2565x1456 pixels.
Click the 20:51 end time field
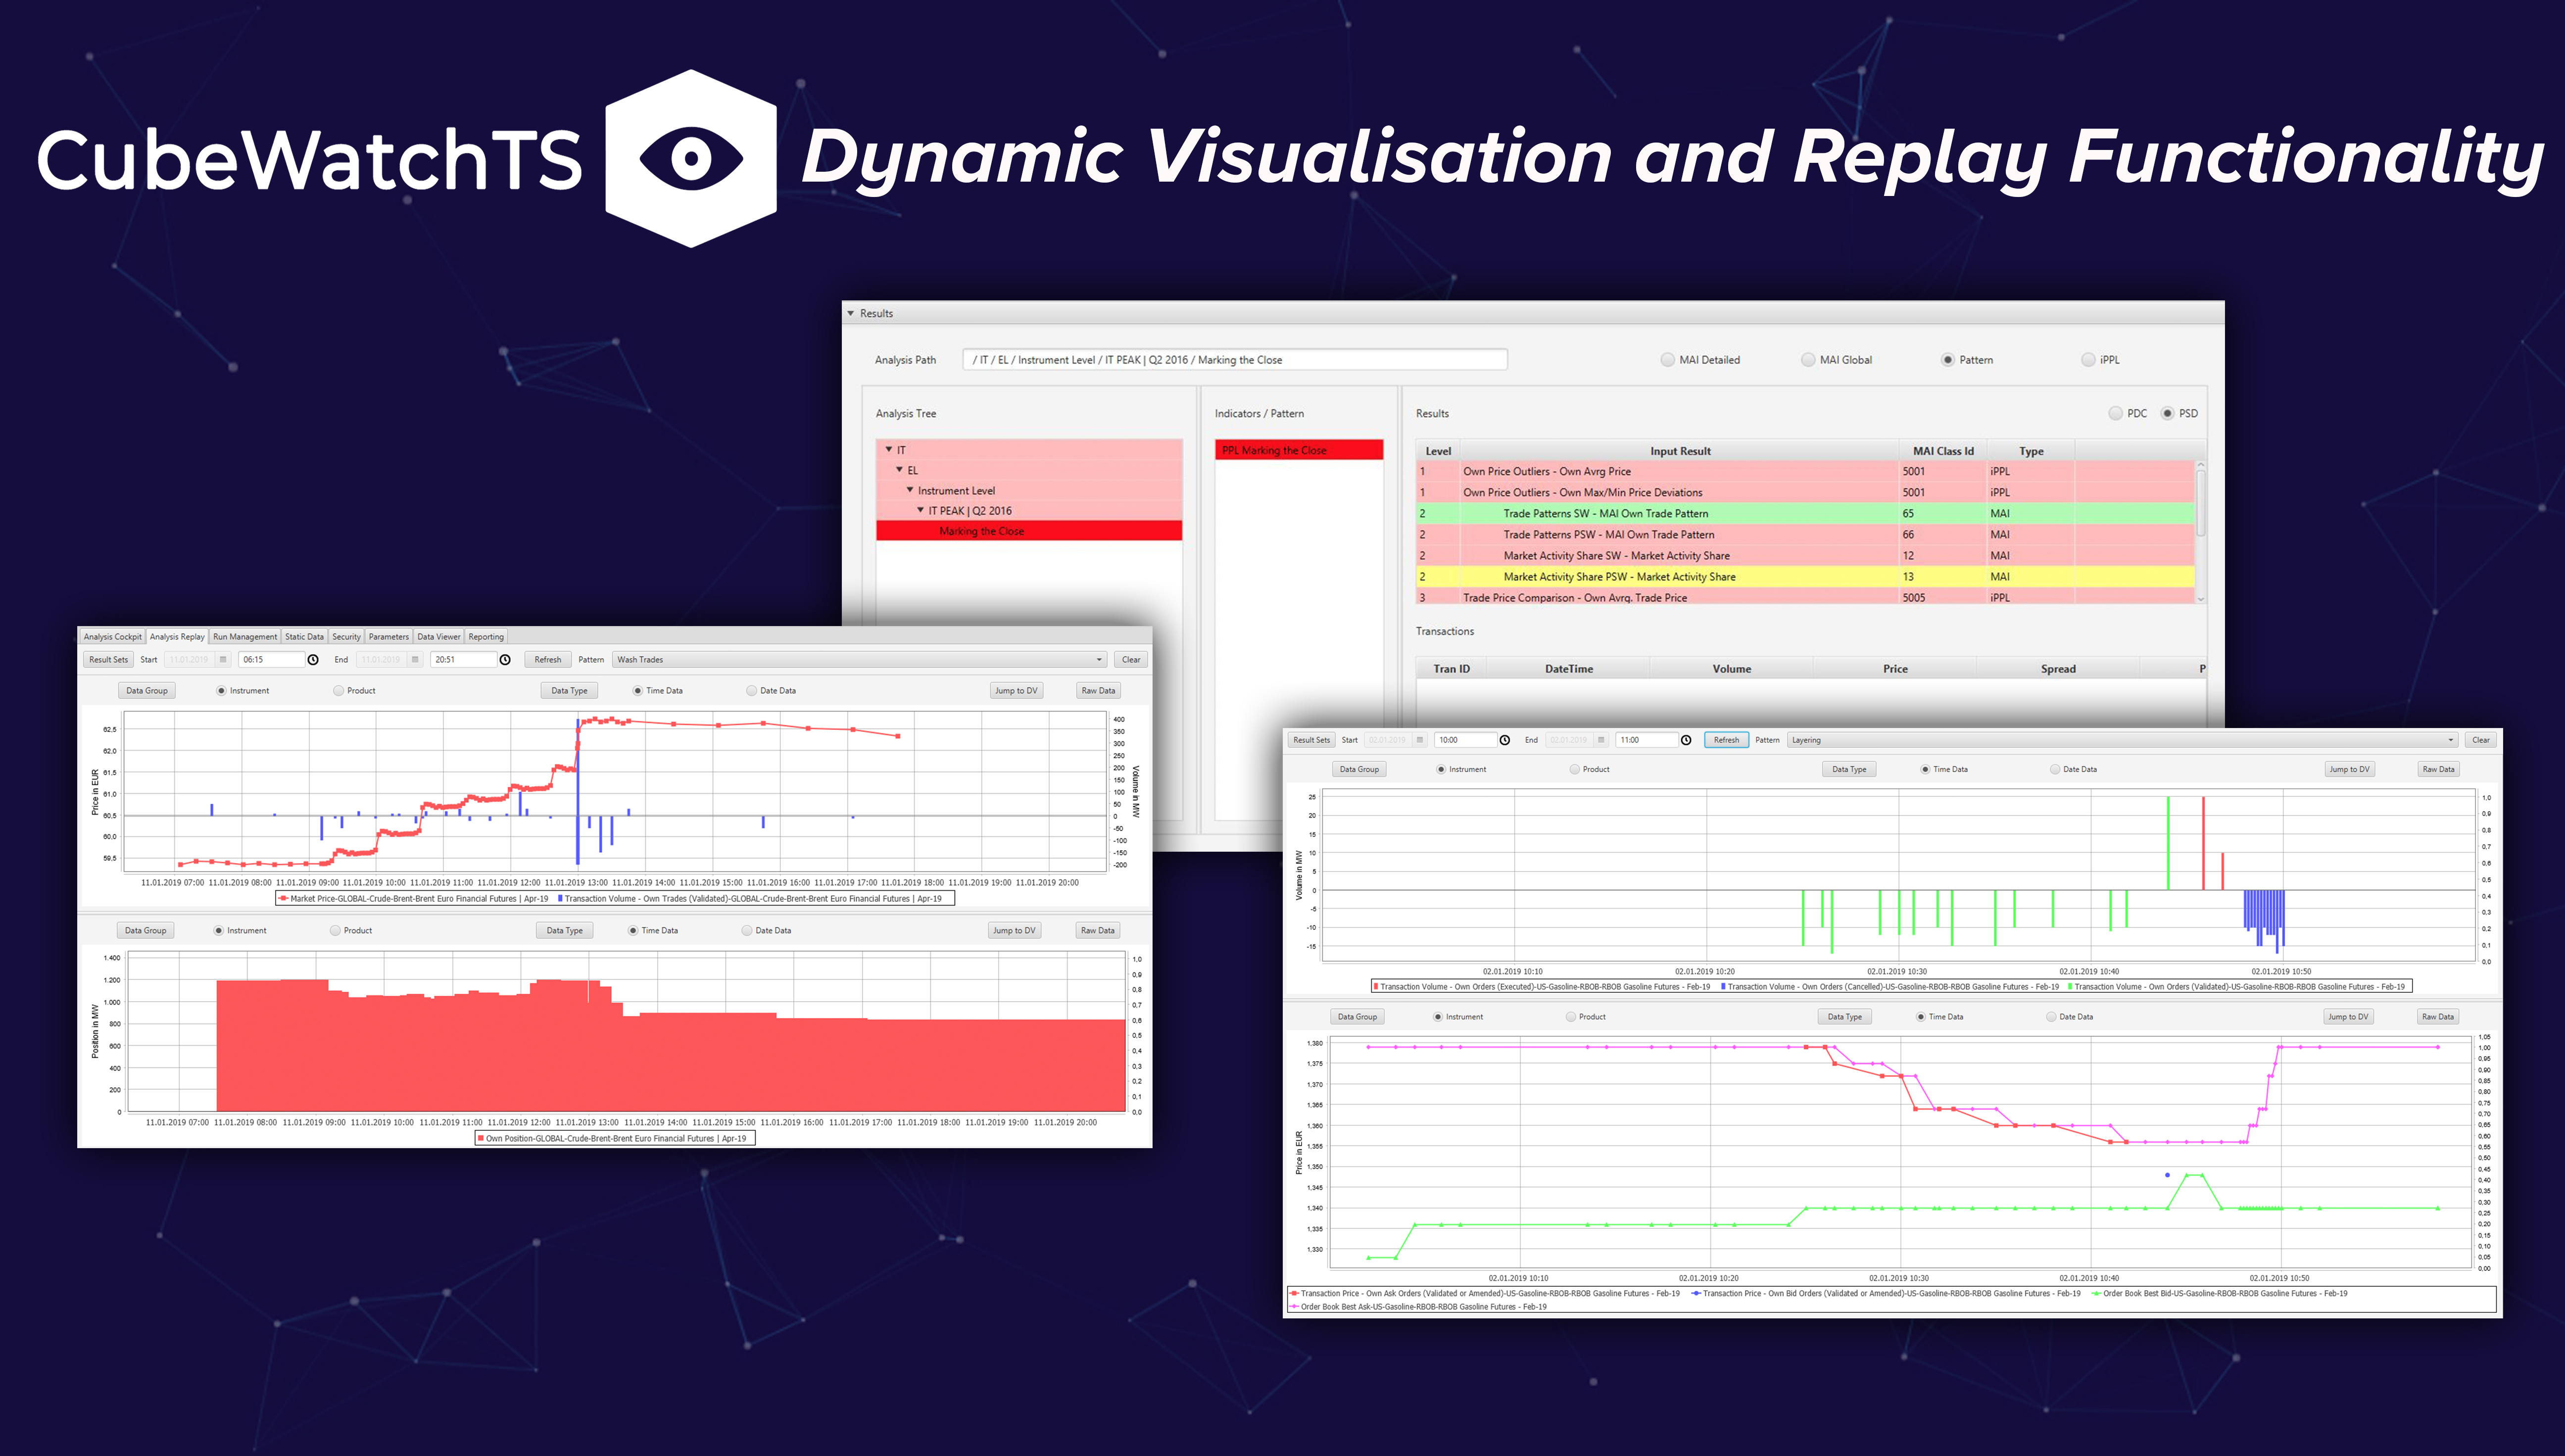pyautogui.click(x=463, y=660)
